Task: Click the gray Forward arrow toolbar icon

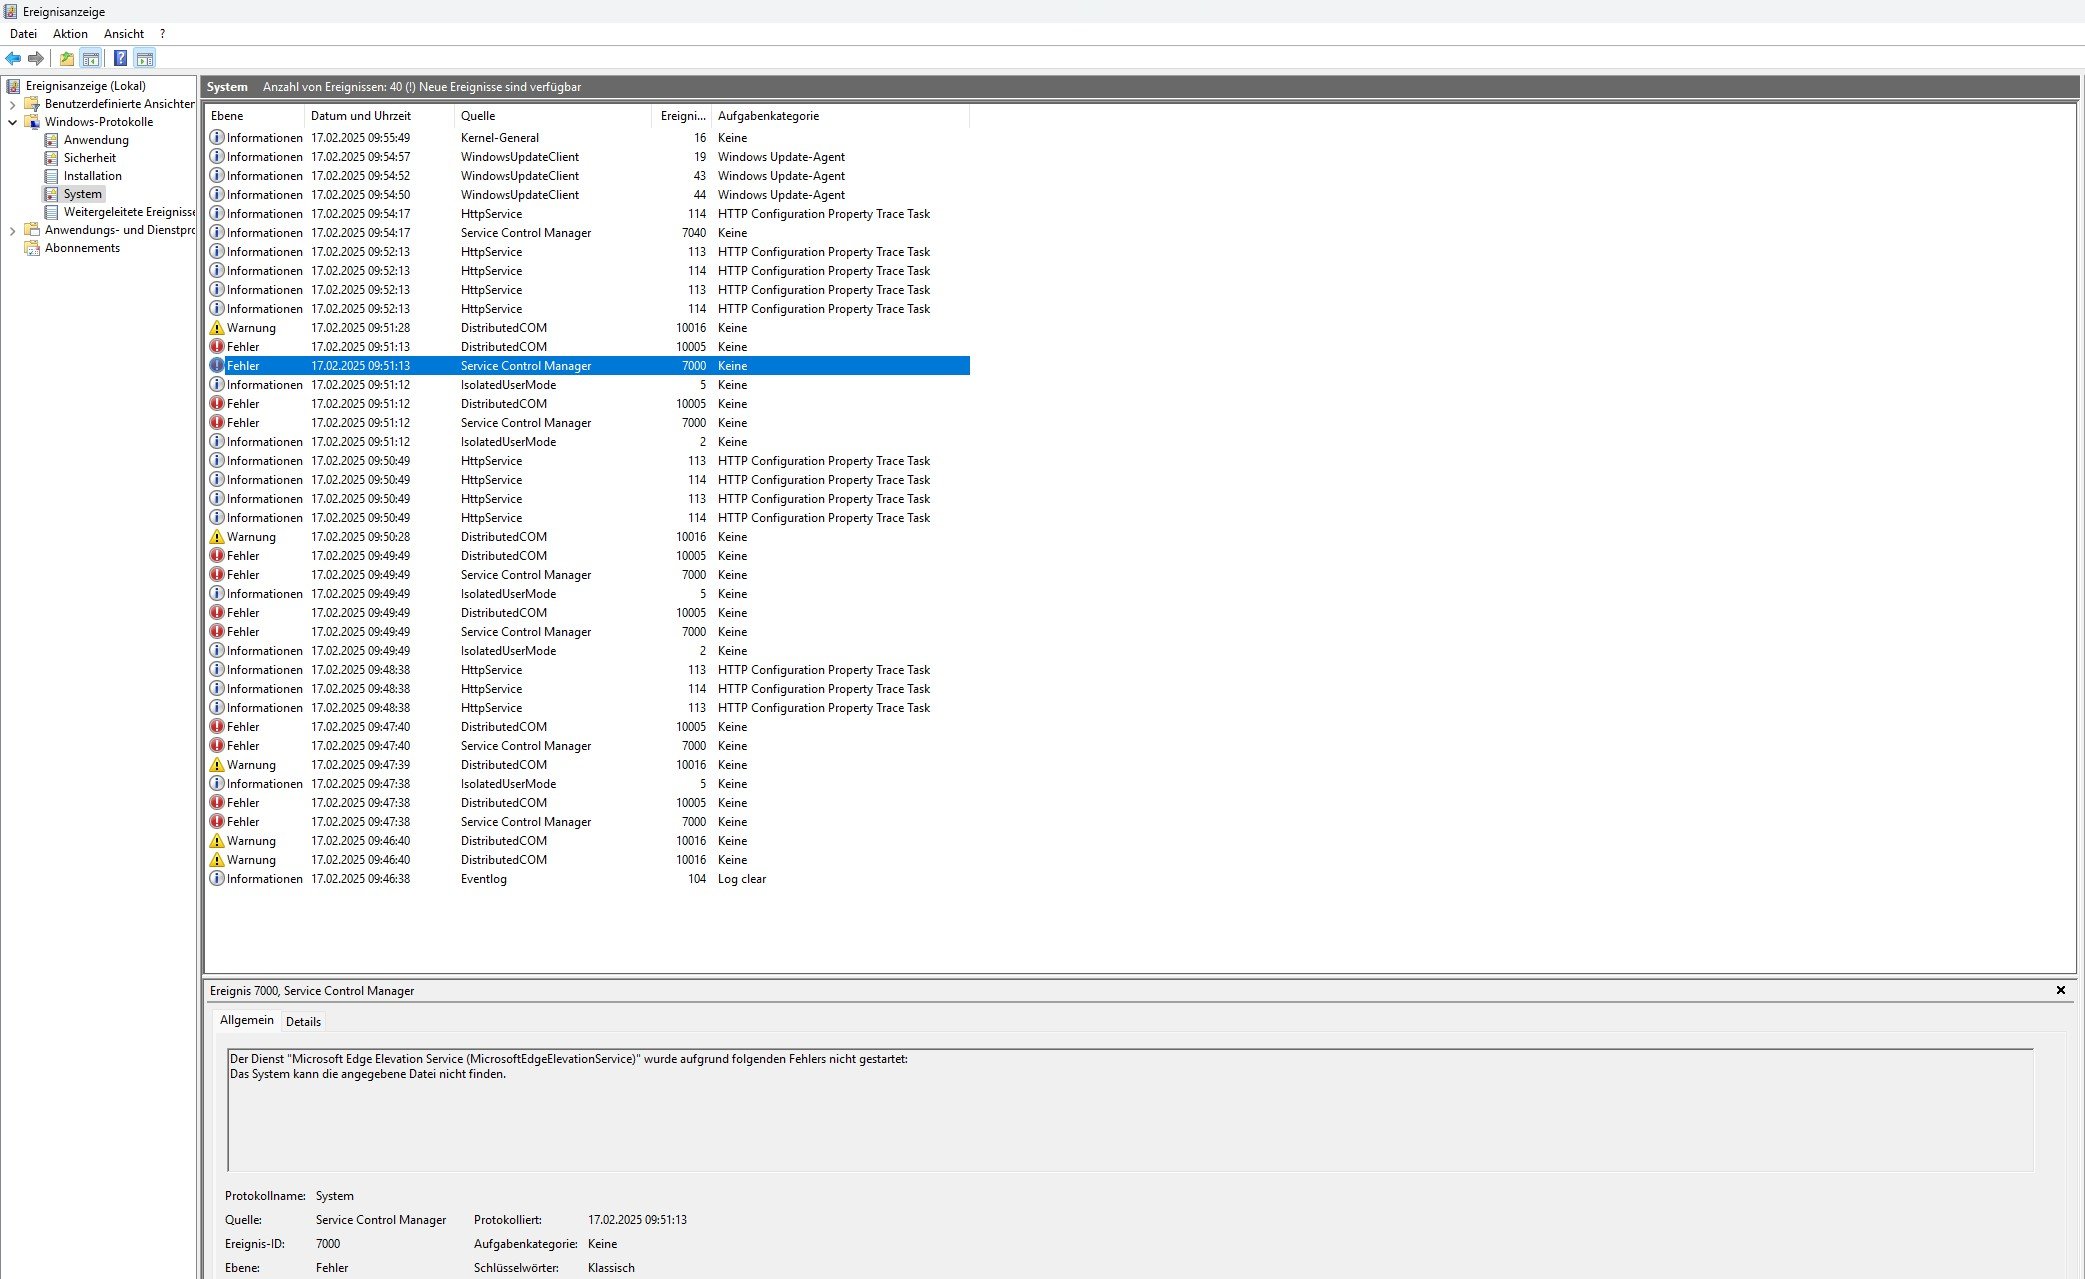Action: (36, 59)
